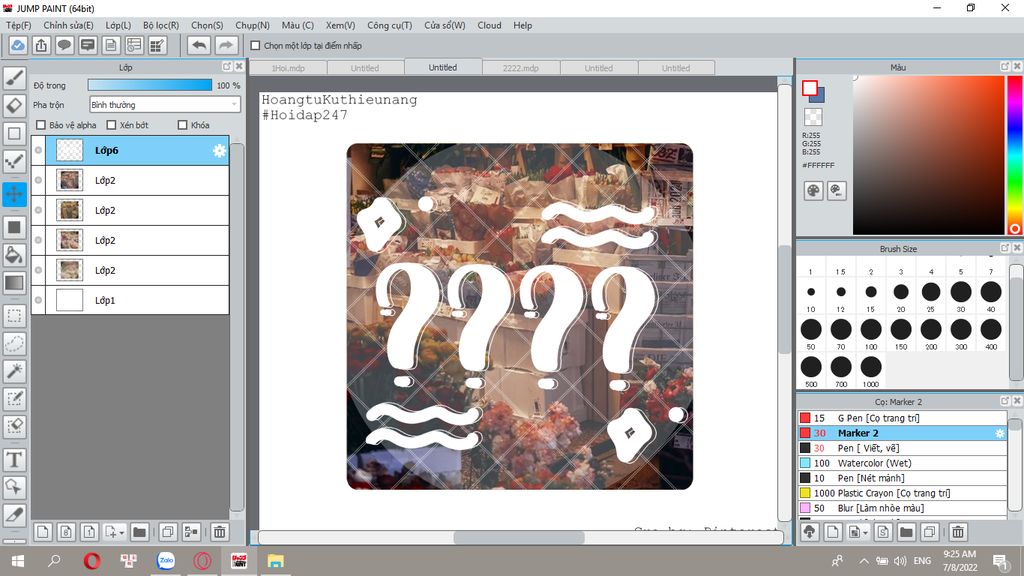Toggle visibility of layer Lớp6
This screenshot has height=576, width=1024.
(x=39, y=150)
